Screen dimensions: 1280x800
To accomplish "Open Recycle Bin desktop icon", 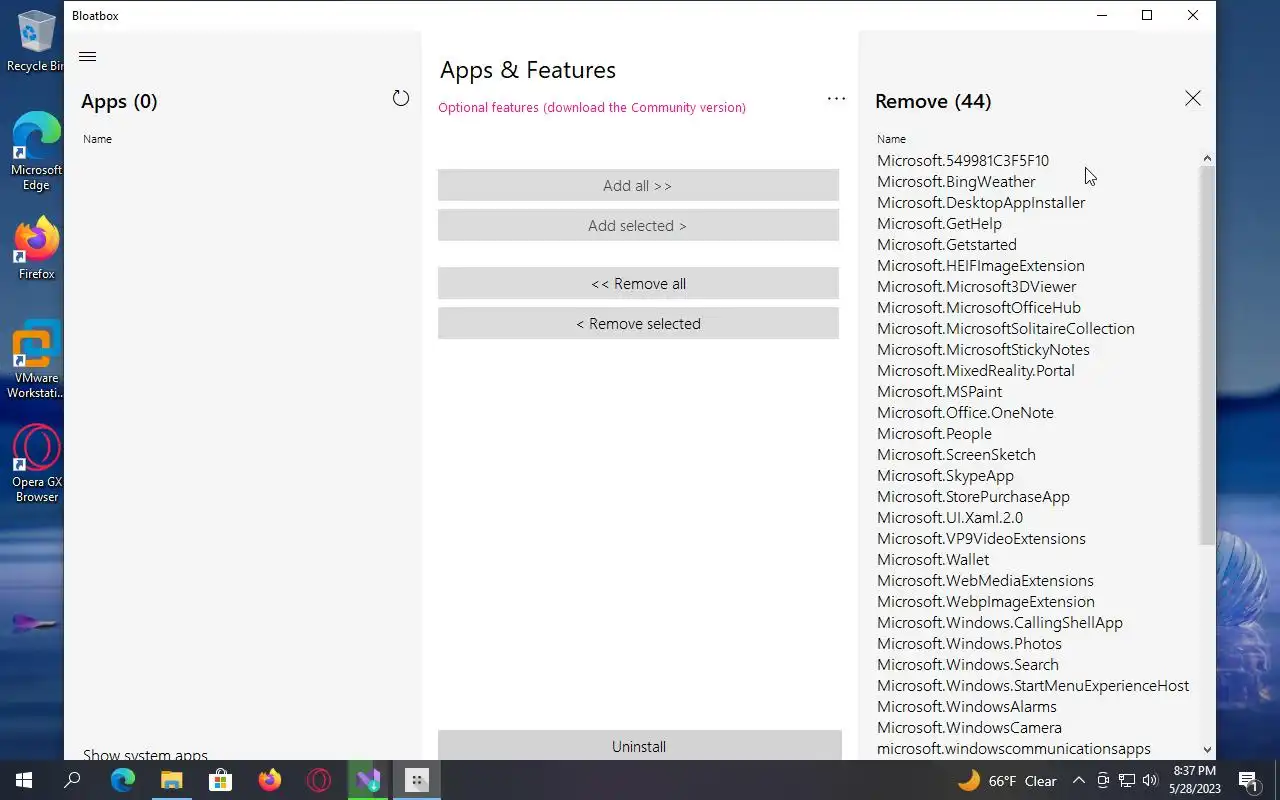I will [x=35, y=41].
